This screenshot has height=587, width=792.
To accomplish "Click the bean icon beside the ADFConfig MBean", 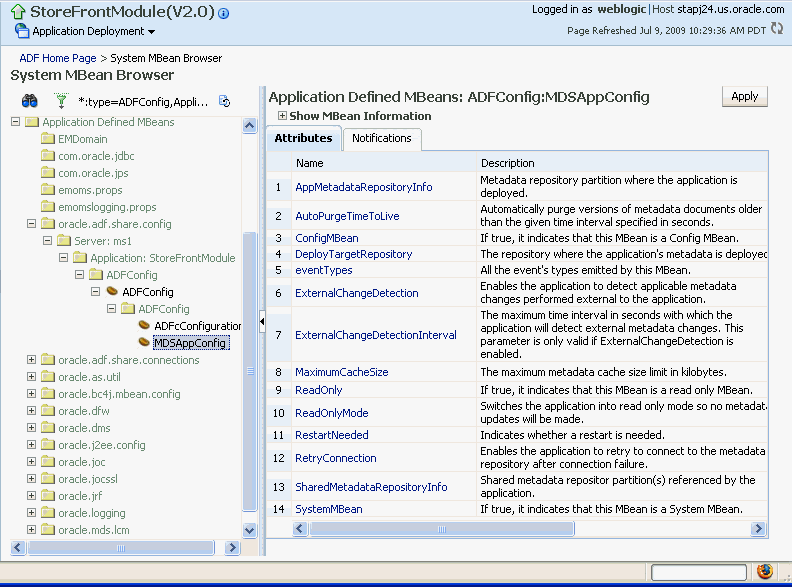I will pyautogui.click(x=112, y=291).
